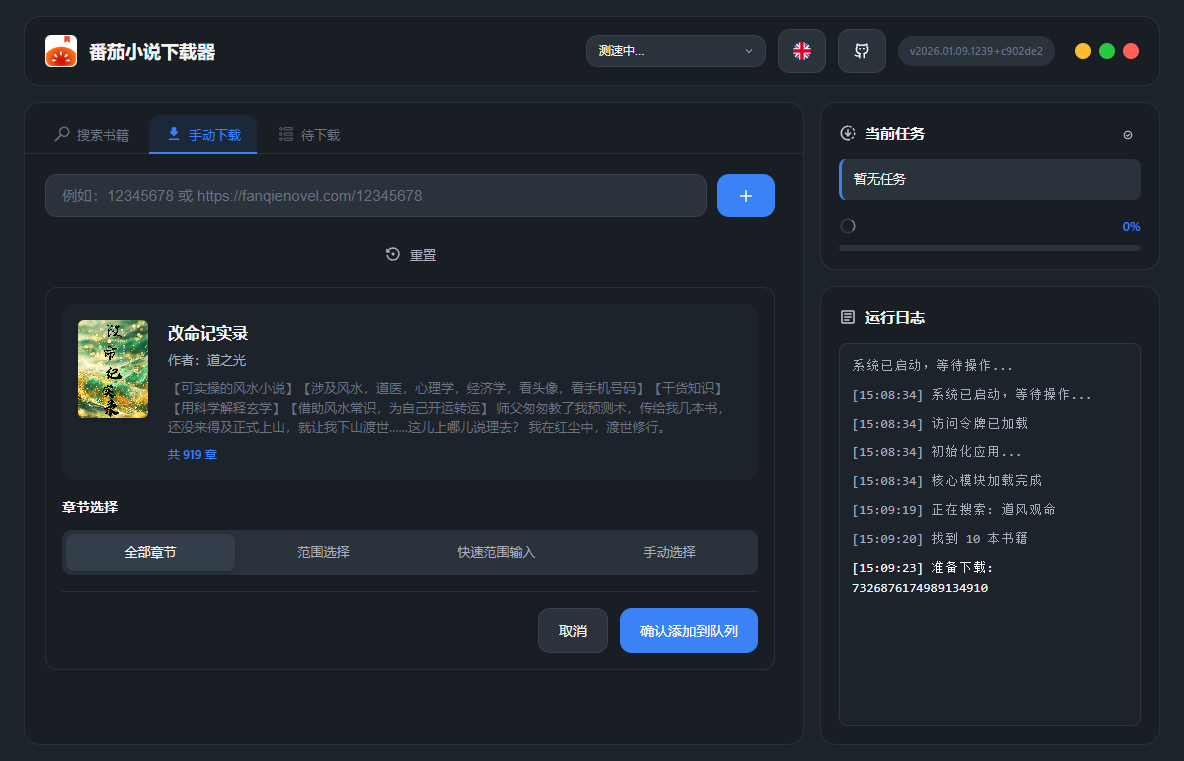The width and height of the screenshot is (1184, 761).
Task: Click 确认添加到队列 button
Action: tap(688, 631)
